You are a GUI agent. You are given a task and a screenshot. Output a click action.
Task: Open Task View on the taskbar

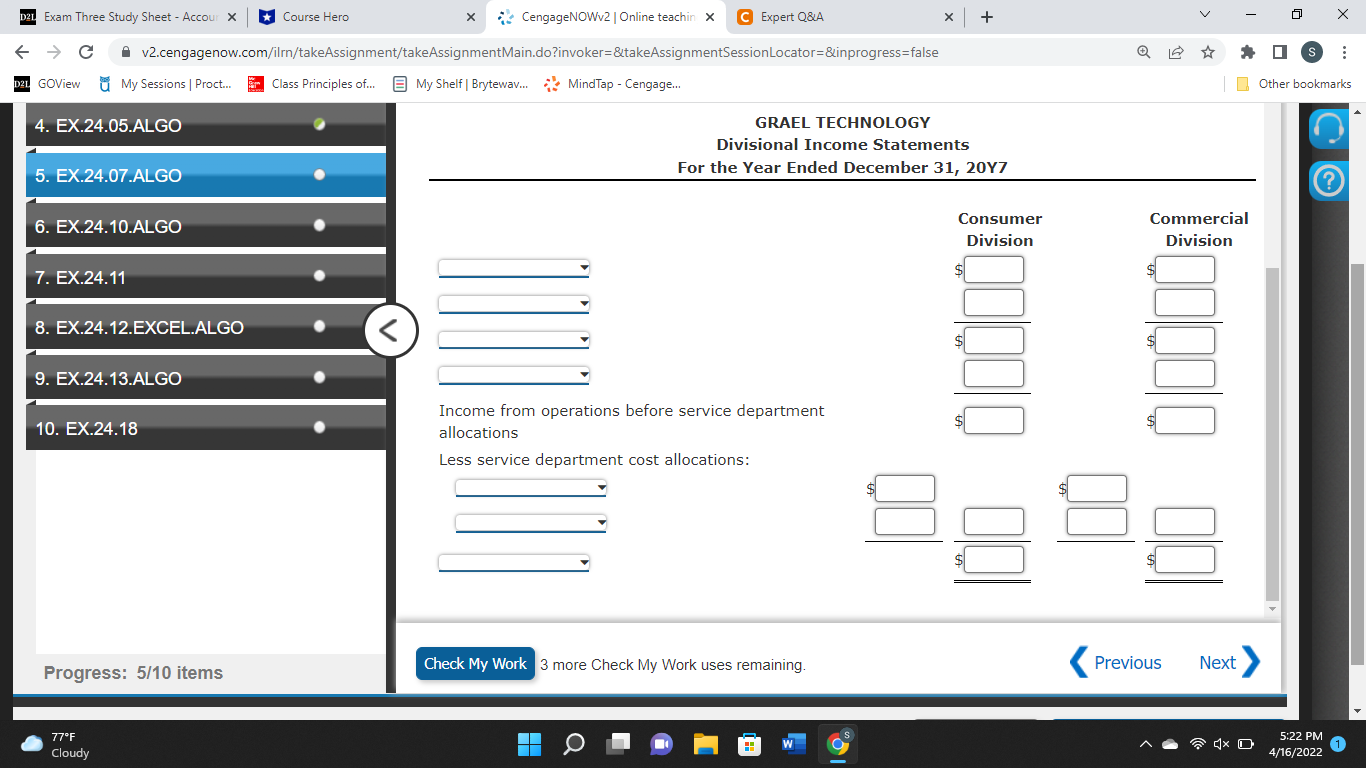click(x=618, y=744)
